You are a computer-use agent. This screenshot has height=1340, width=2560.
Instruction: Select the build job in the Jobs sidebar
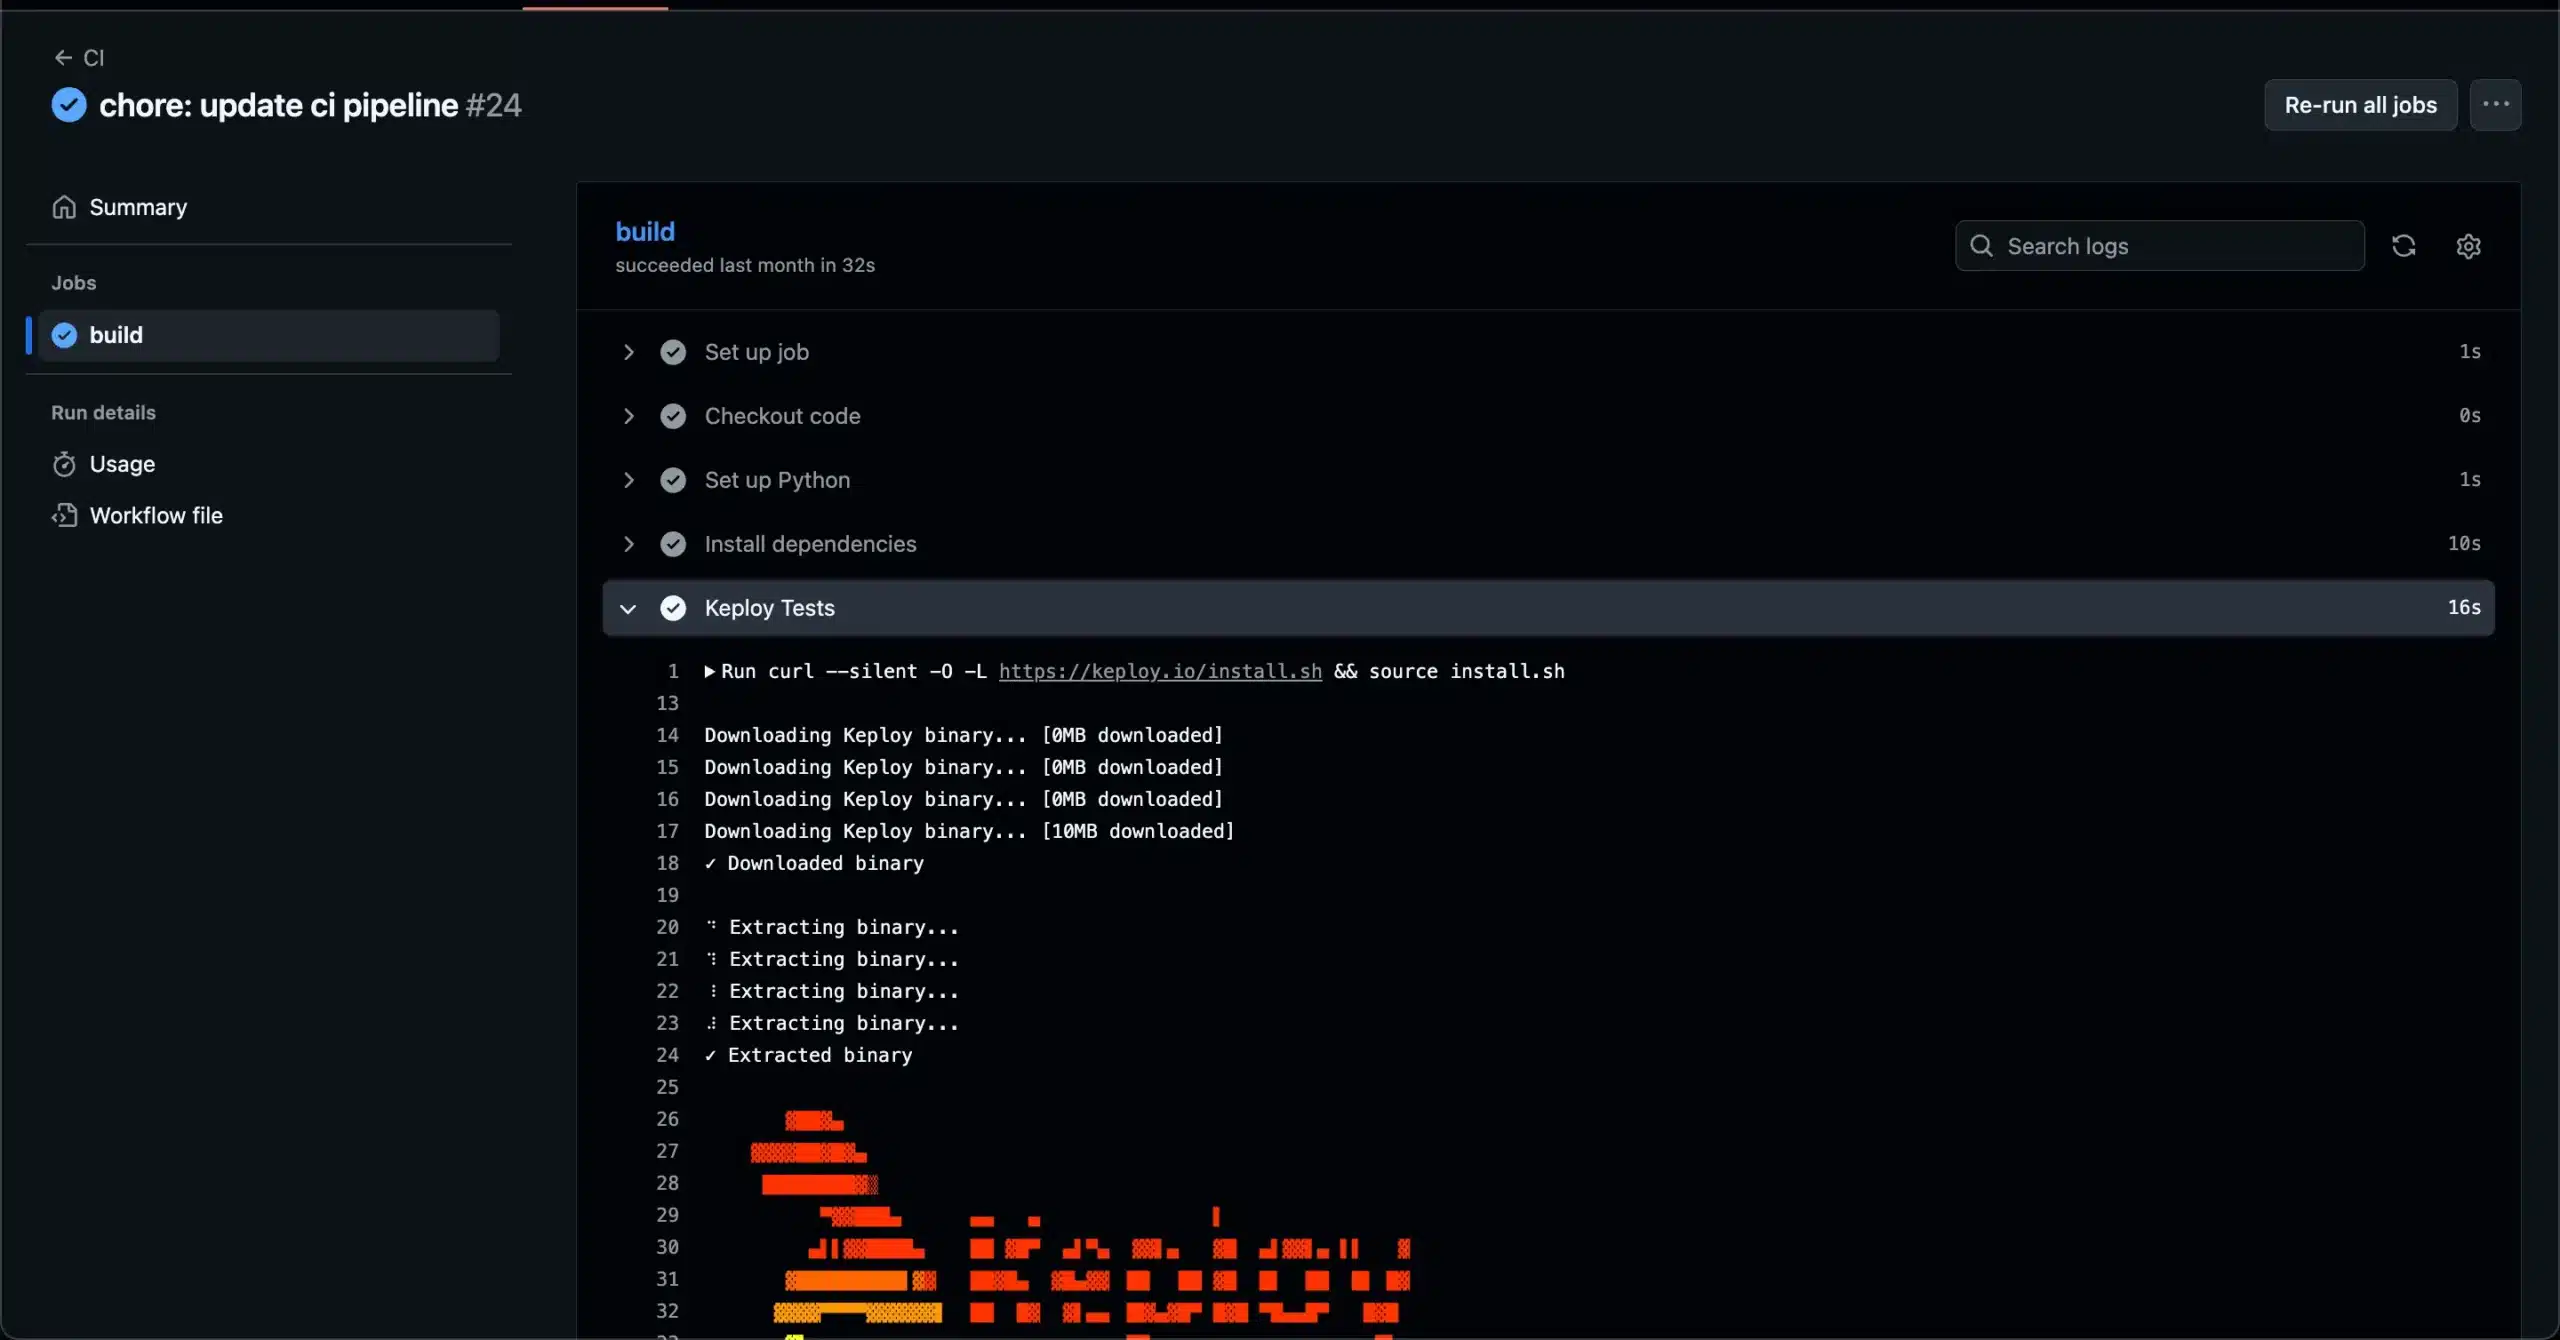117,335
